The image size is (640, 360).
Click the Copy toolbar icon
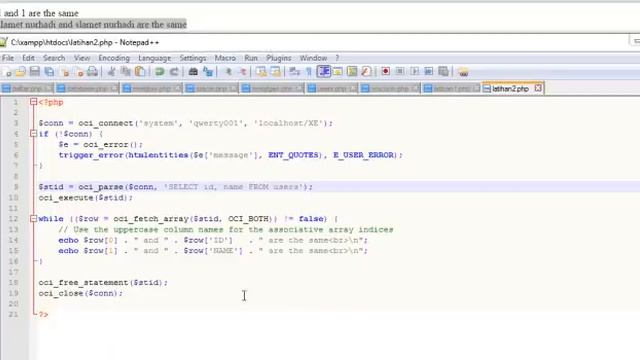[x=126, y=72]
